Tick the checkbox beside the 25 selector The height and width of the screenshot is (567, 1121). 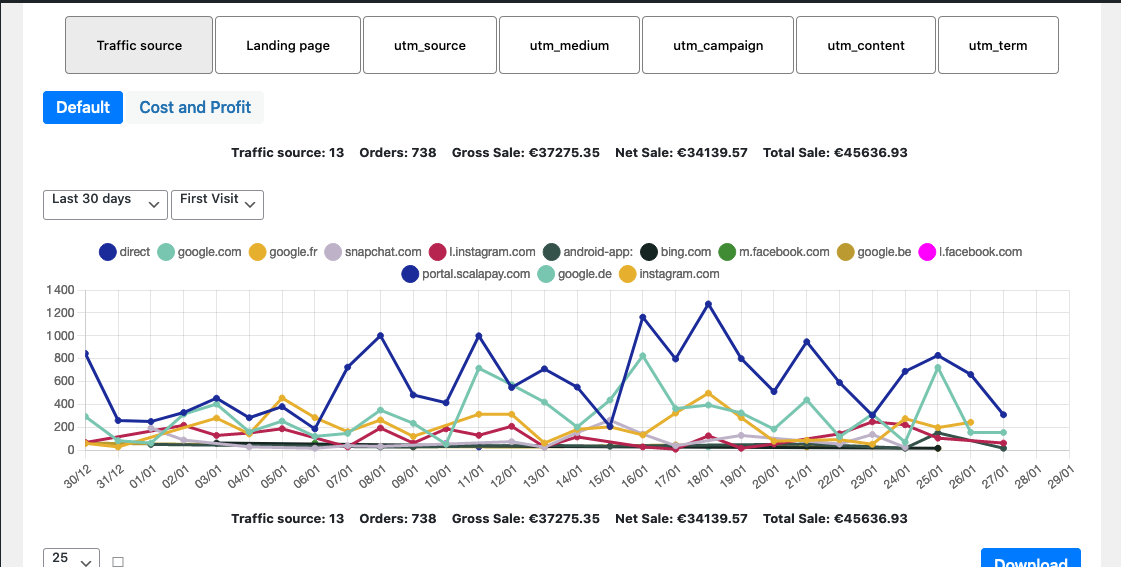[x=118, y=562]
